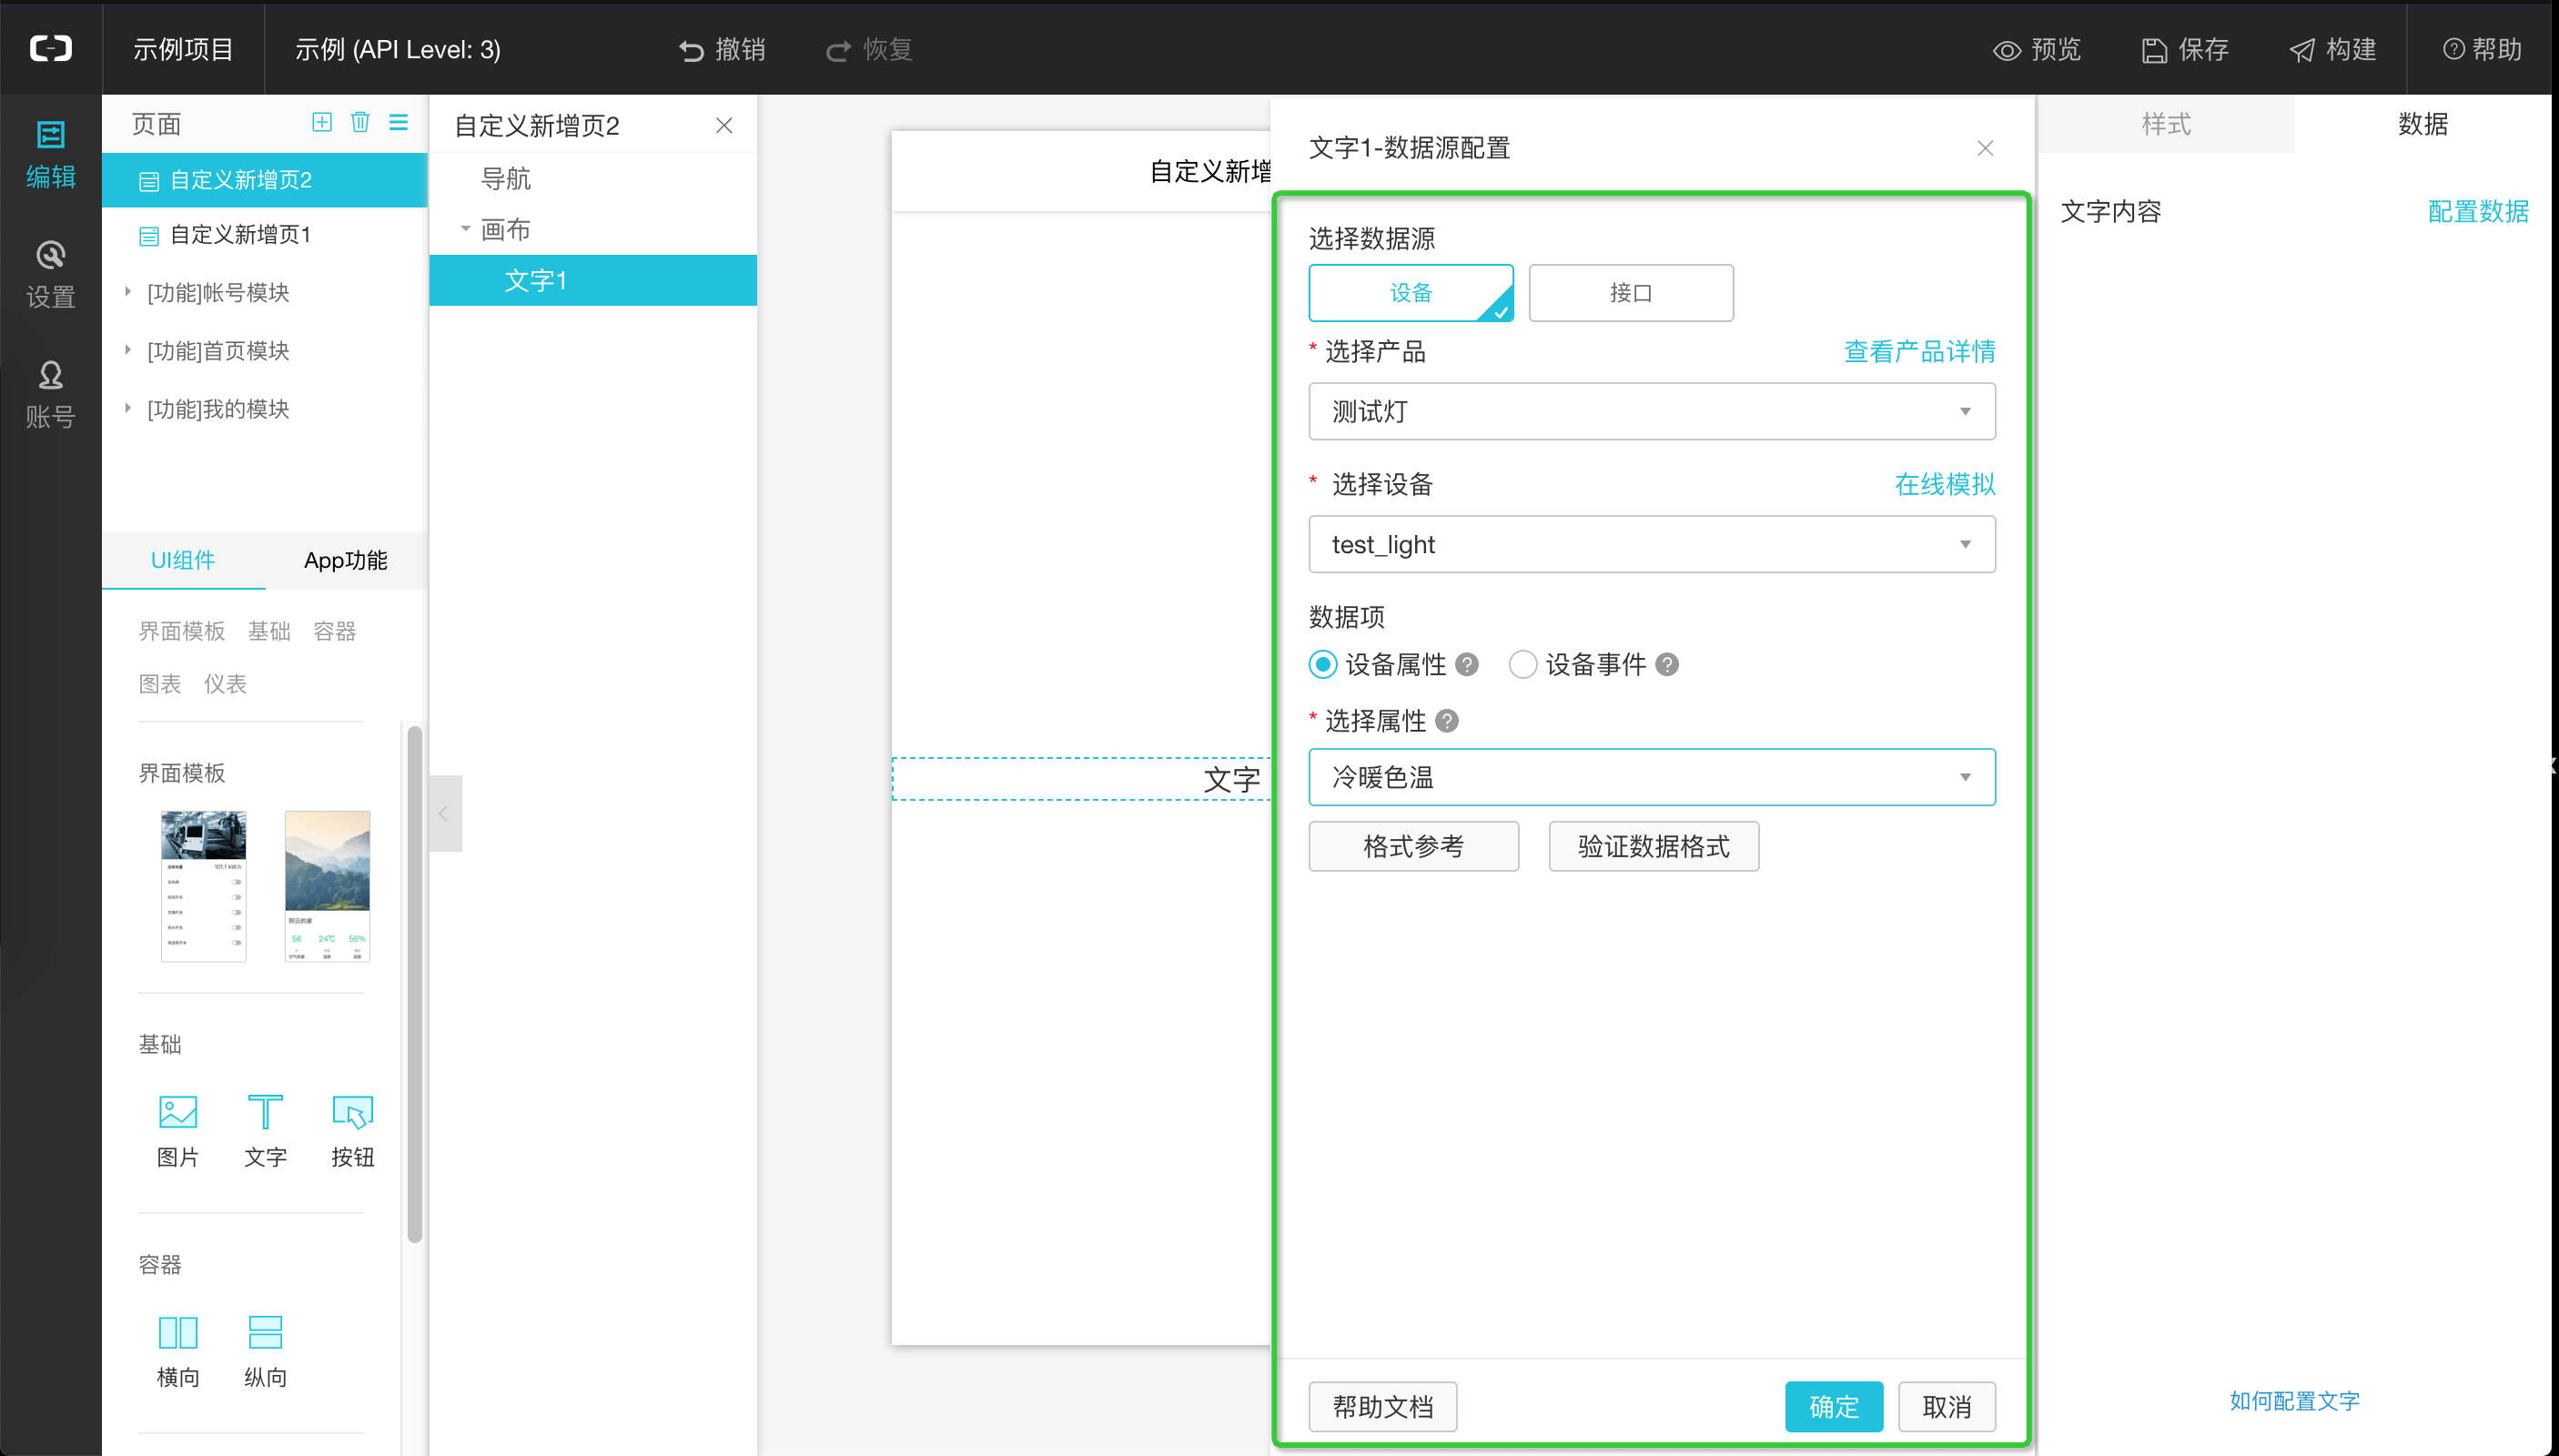This screenshot has height=1456, width=2559.
Task: Open 查看产品详情 link
Action: [1919, 351]
